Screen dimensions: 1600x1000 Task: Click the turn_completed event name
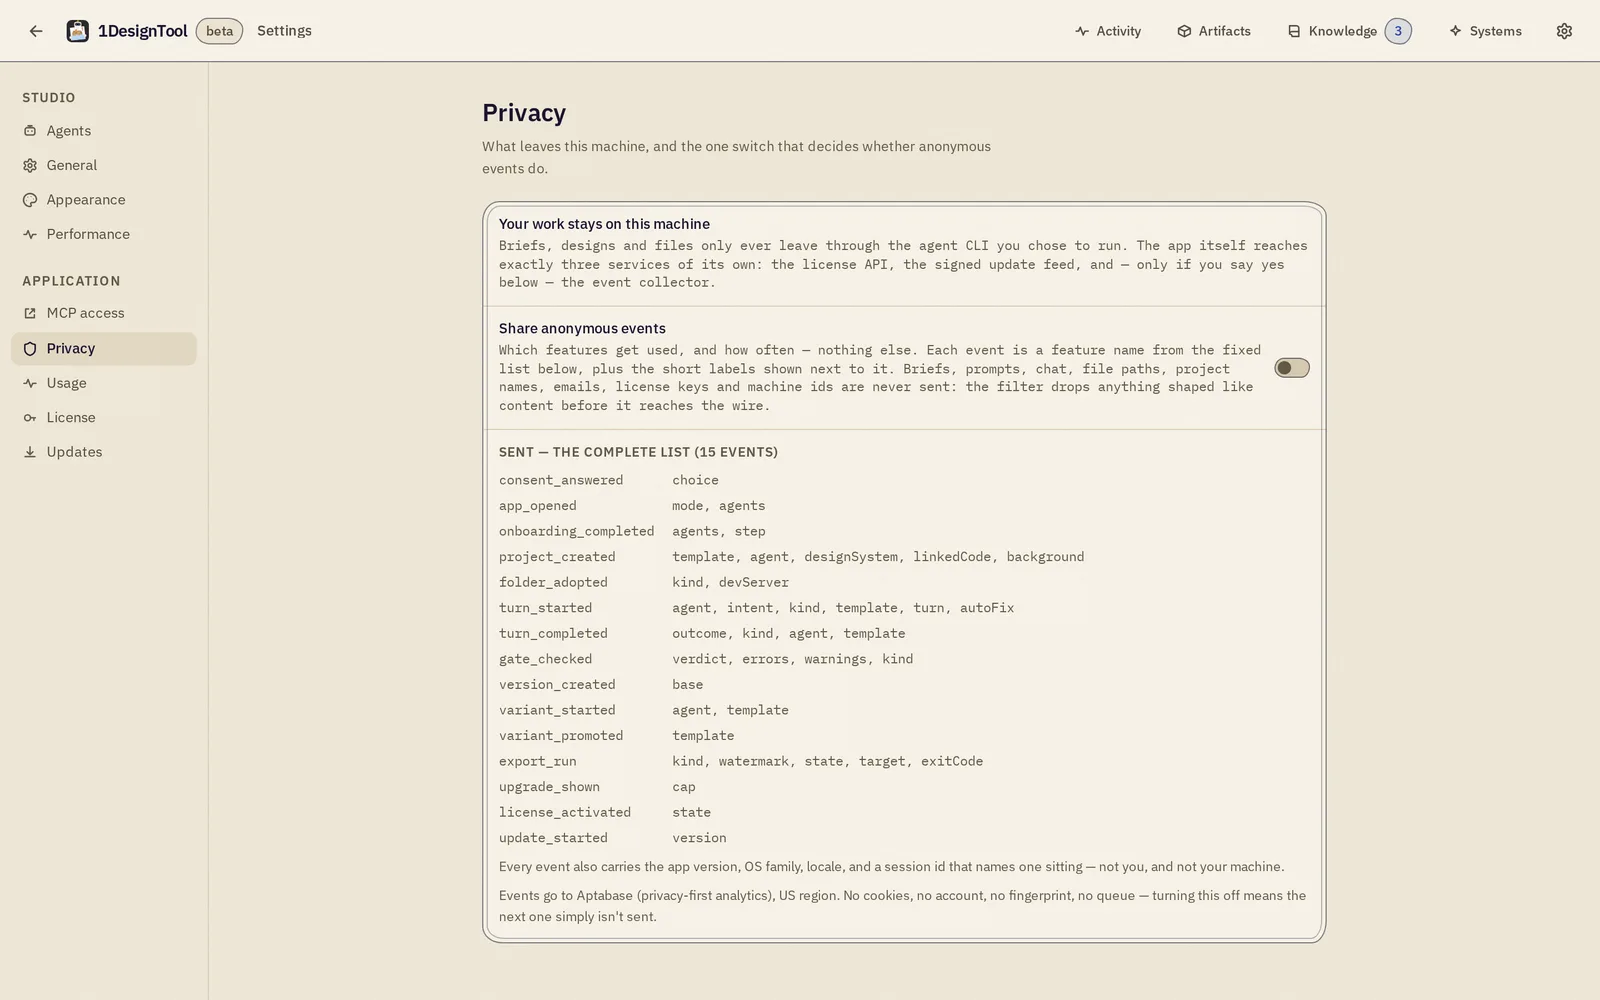(x=553, y=633)
